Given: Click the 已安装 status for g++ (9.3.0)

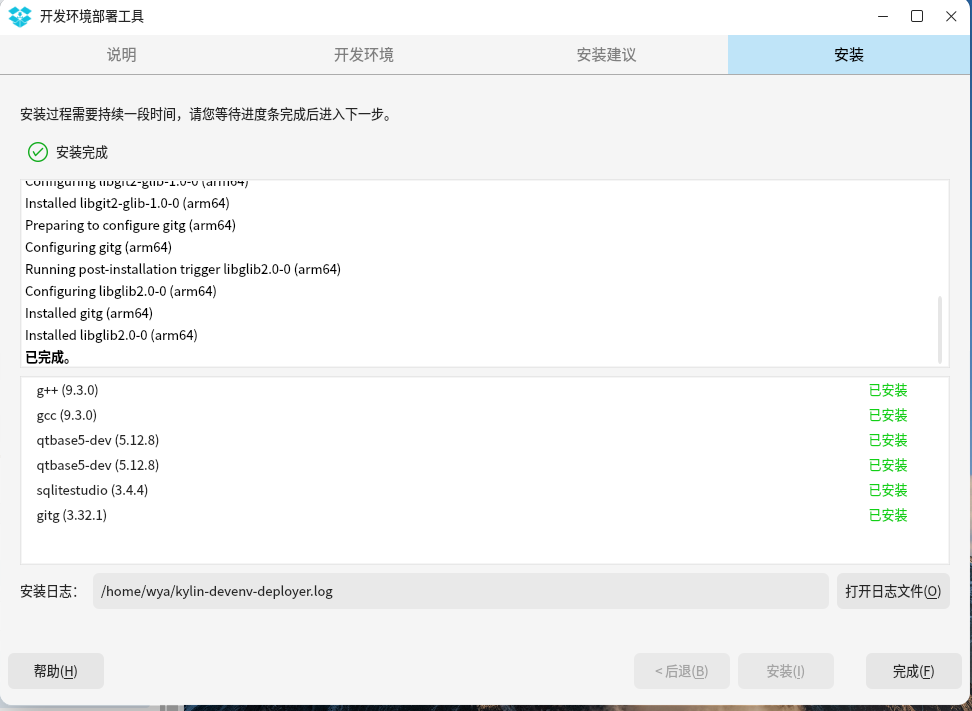Looking at the screenshot, I should tap(888, 390).
